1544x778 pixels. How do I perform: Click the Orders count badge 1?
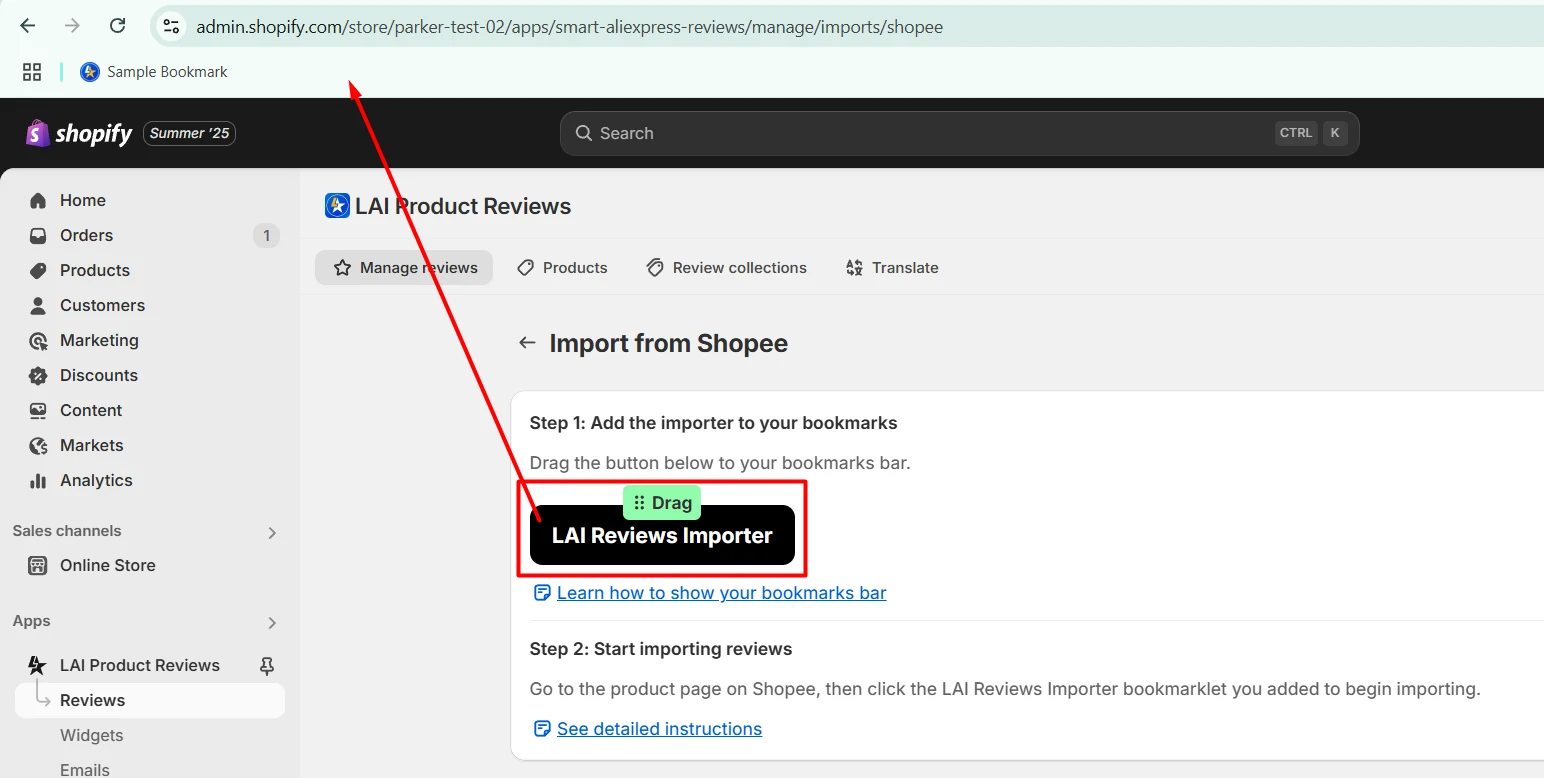tap(266, 236)
